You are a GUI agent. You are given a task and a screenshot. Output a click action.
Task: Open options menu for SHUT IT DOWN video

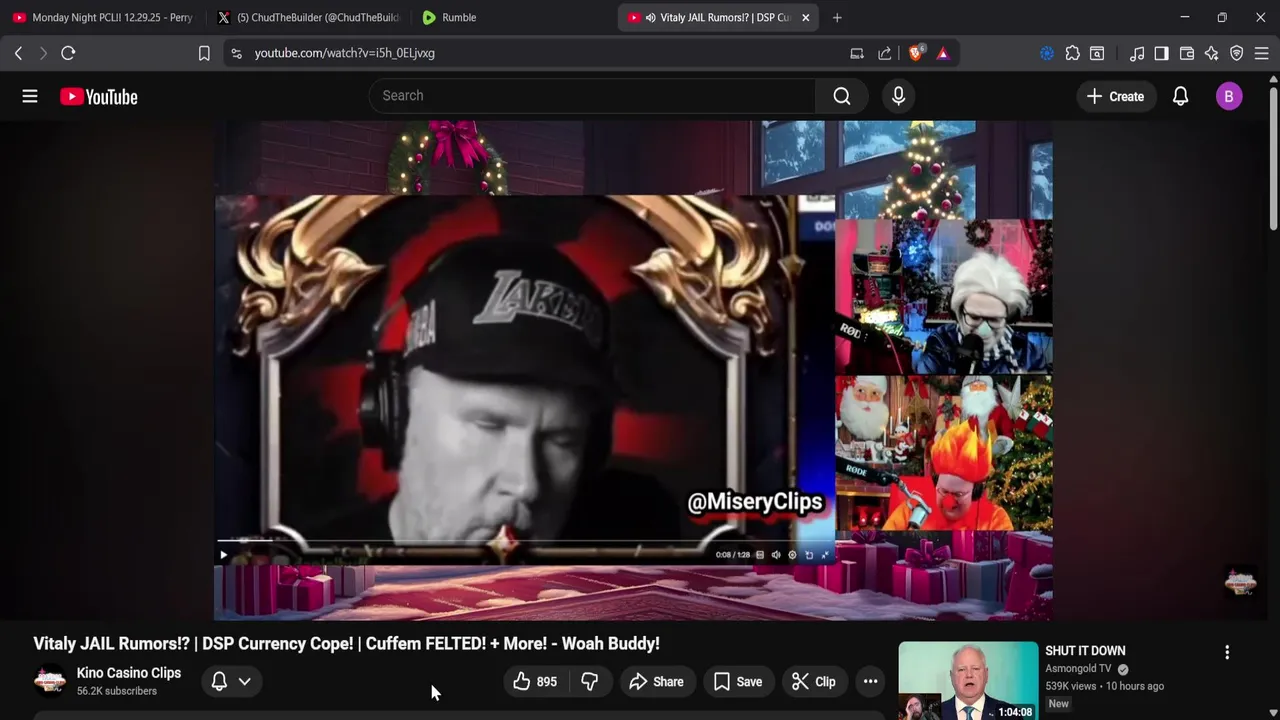[x=1227, y=652]
